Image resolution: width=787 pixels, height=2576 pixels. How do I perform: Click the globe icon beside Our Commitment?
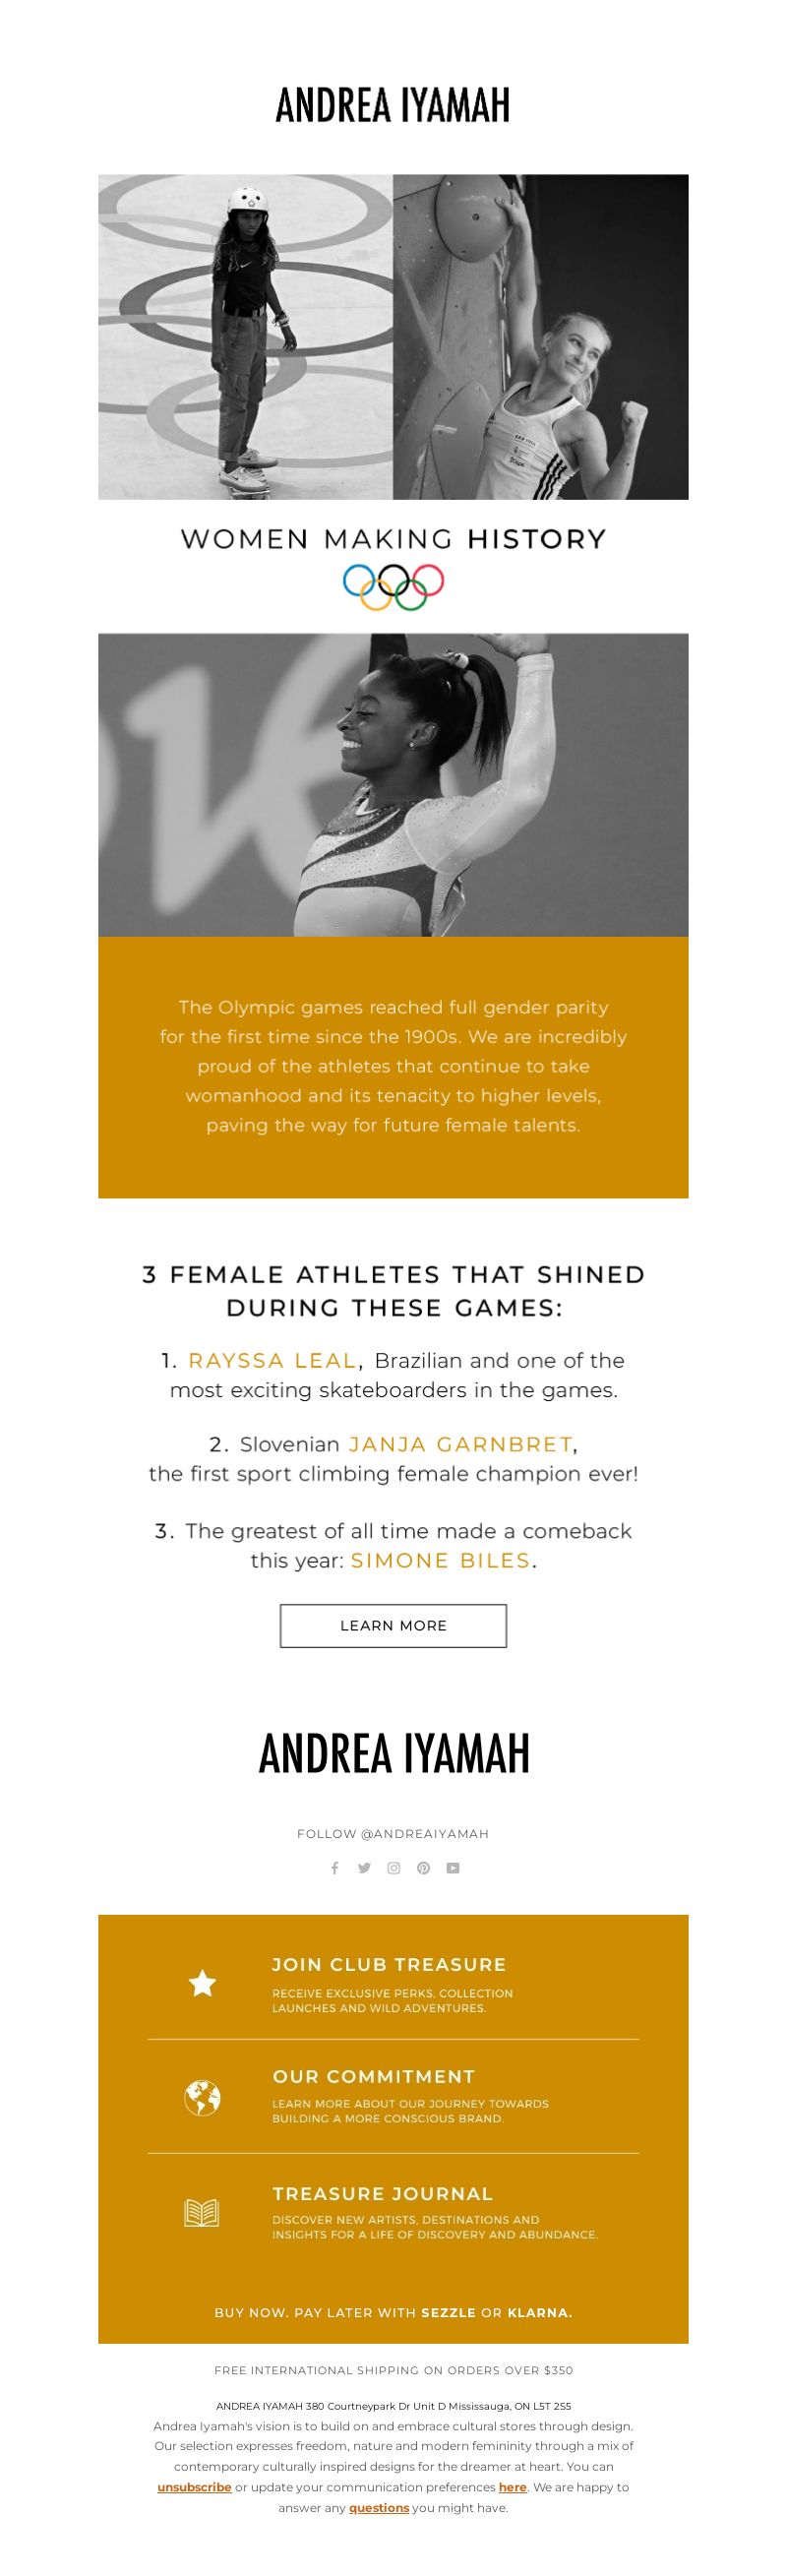[202, 2098]
